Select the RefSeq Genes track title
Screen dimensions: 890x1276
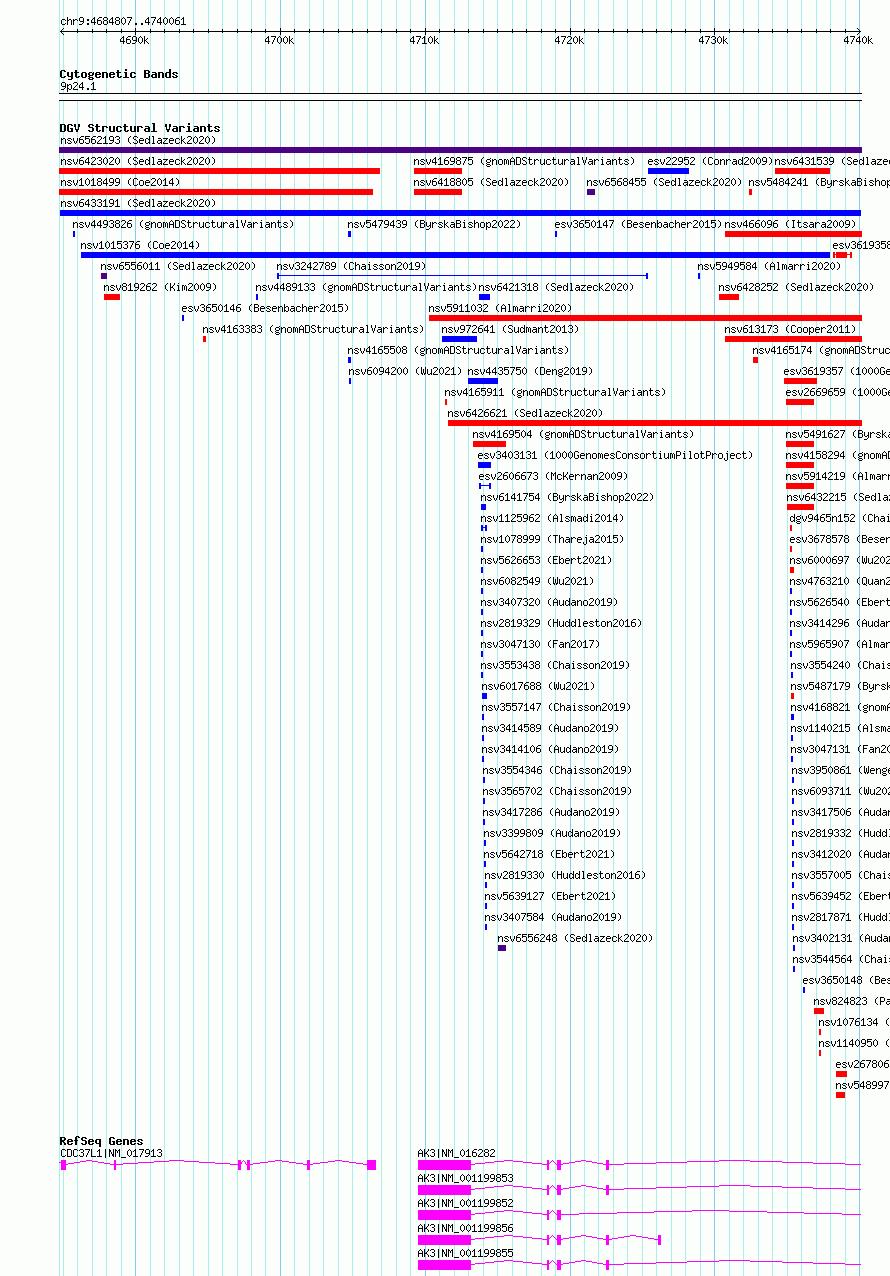coord(101,1141)
